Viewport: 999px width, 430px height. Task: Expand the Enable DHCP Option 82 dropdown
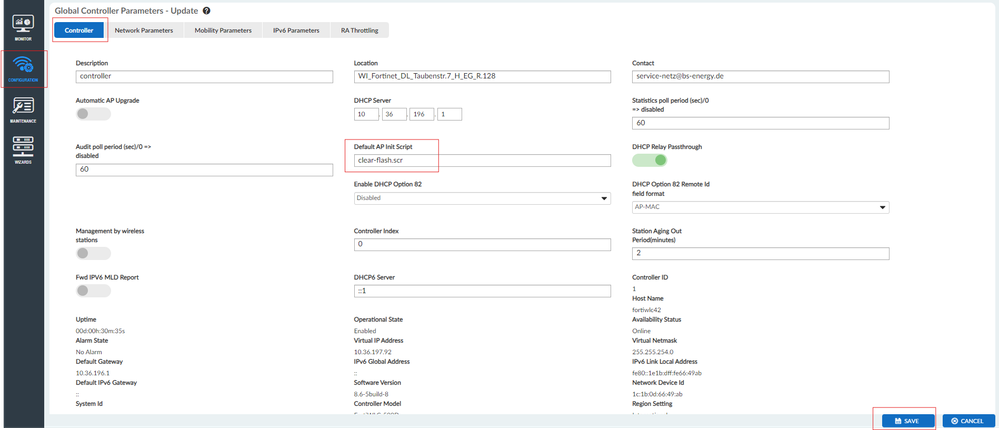[x=482, y=198]
